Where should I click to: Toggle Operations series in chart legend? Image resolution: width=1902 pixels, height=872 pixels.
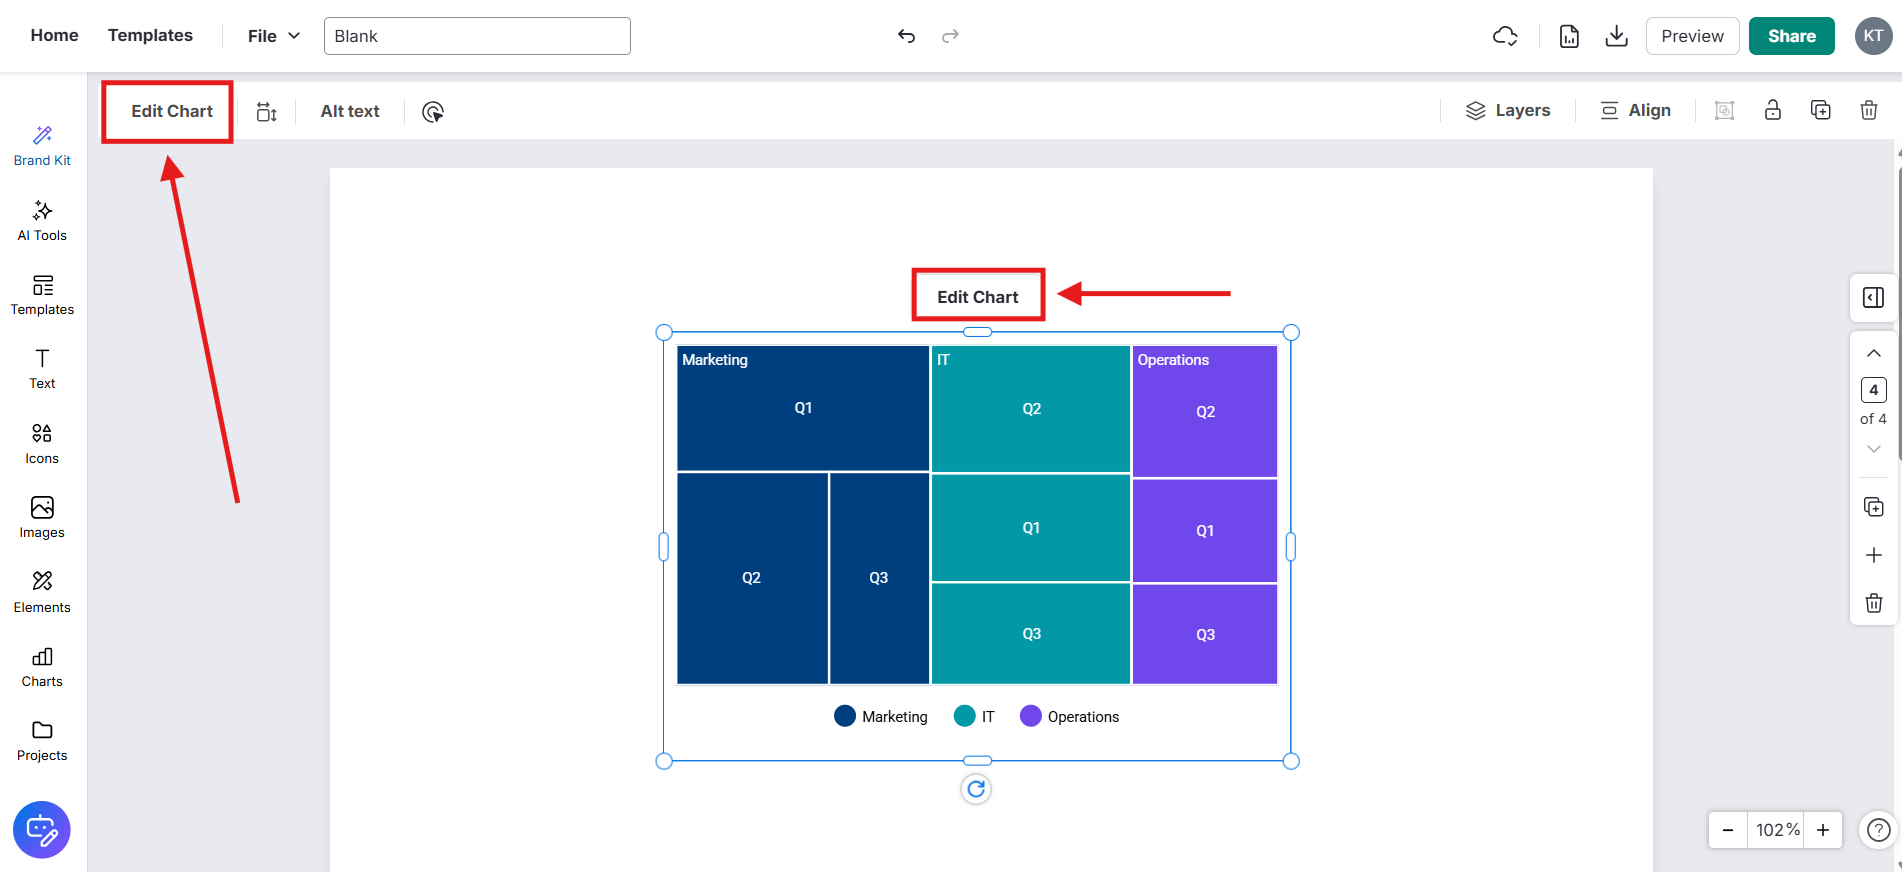[x=1069, y=717]
